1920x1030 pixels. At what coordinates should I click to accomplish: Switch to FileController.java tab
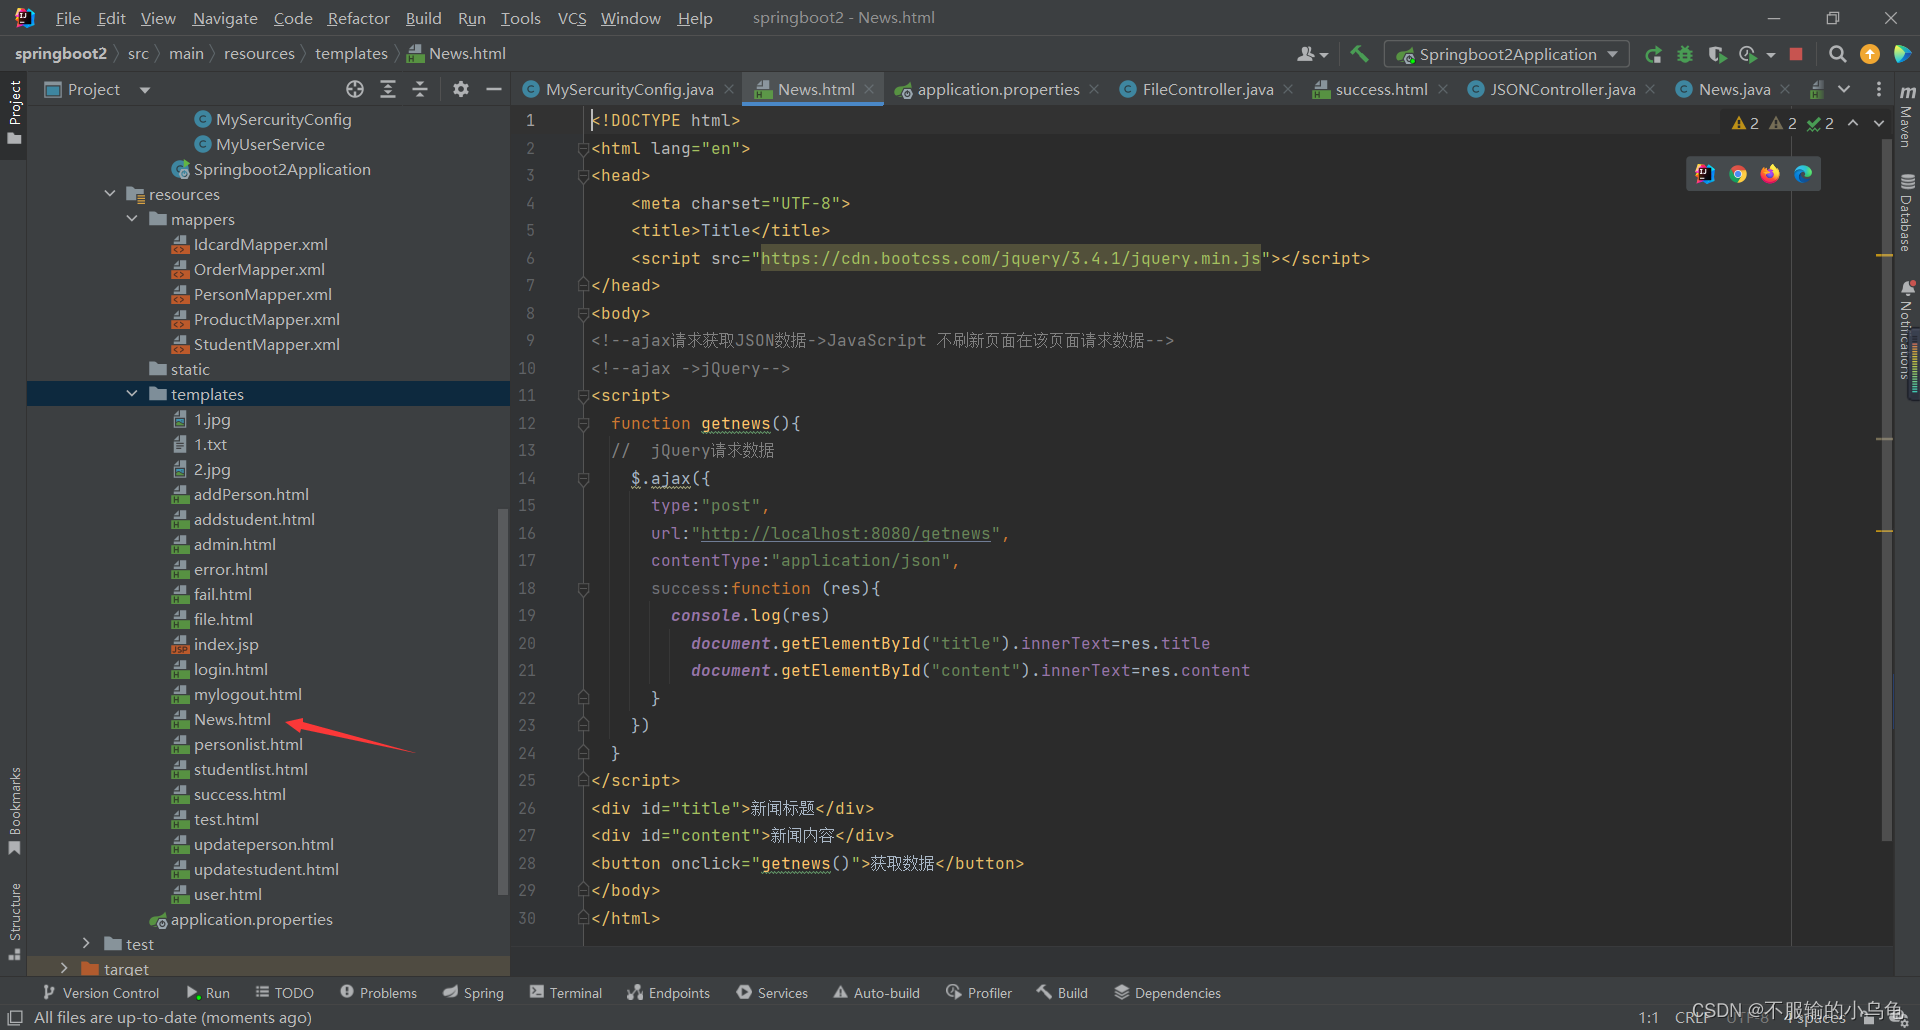tap(1207, 89)
